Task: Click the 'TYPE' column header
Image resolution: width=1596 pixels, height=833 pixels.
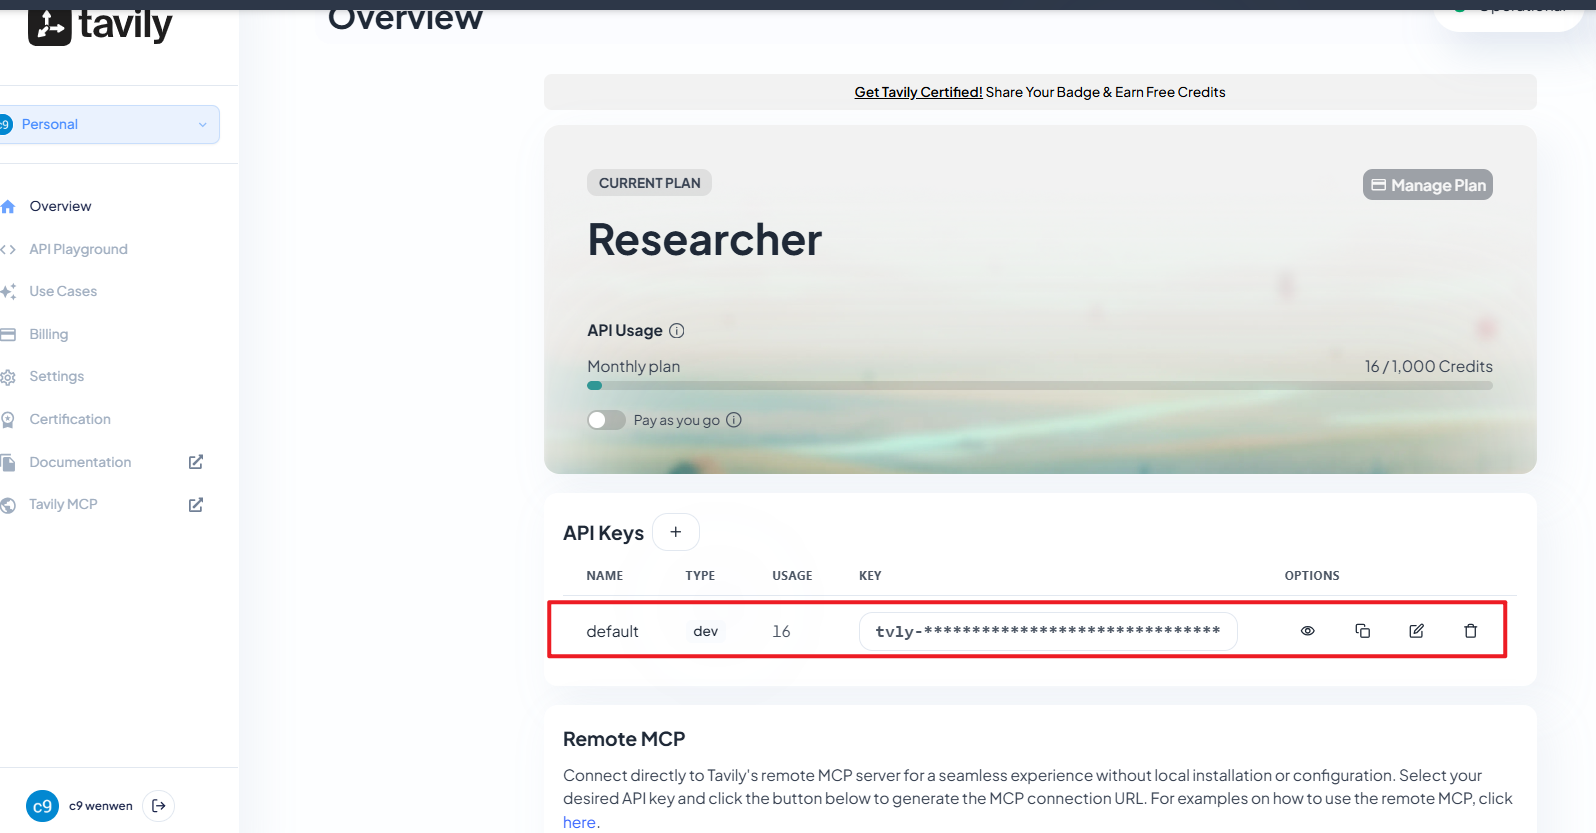Action: pos(700,576)
